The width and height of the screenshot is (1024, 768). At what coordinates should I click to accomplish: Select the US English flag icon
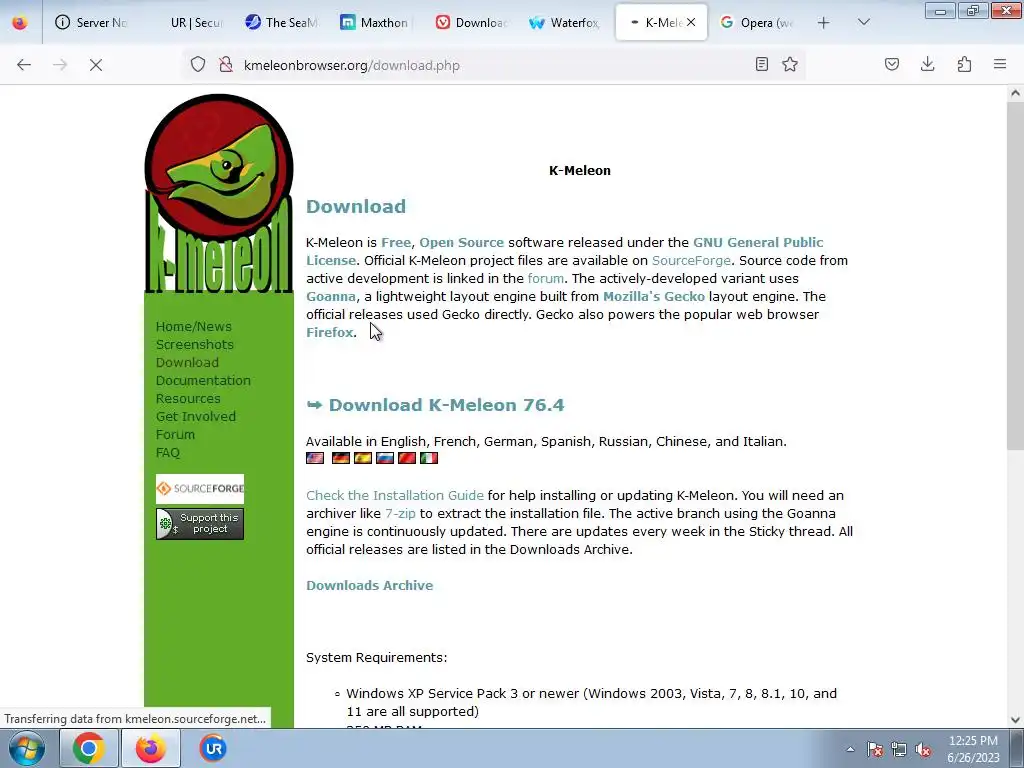[315, 458]
